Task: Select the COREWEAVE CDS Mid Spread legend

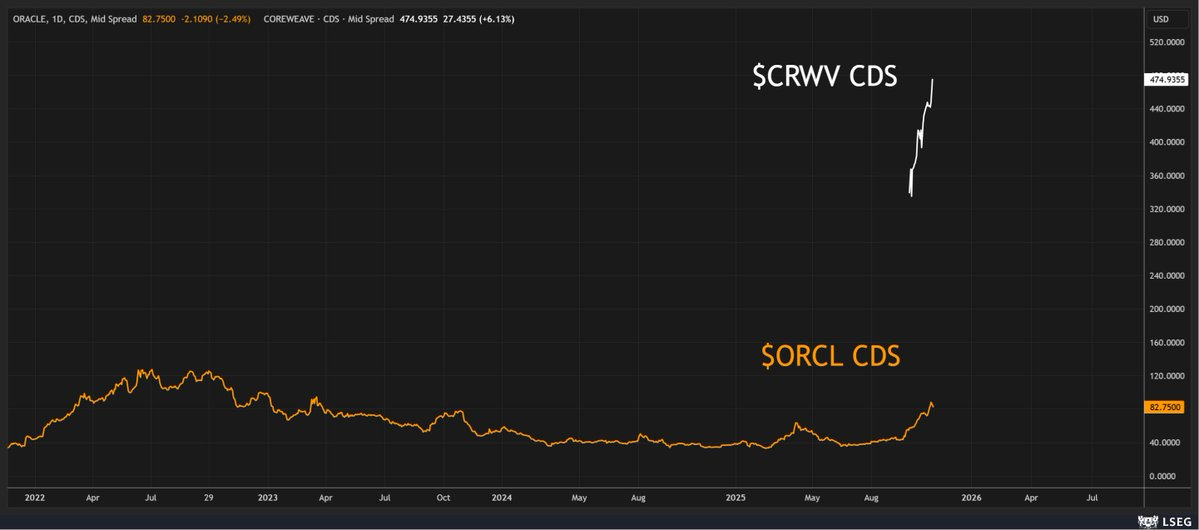Action: [x=329, y=18]
